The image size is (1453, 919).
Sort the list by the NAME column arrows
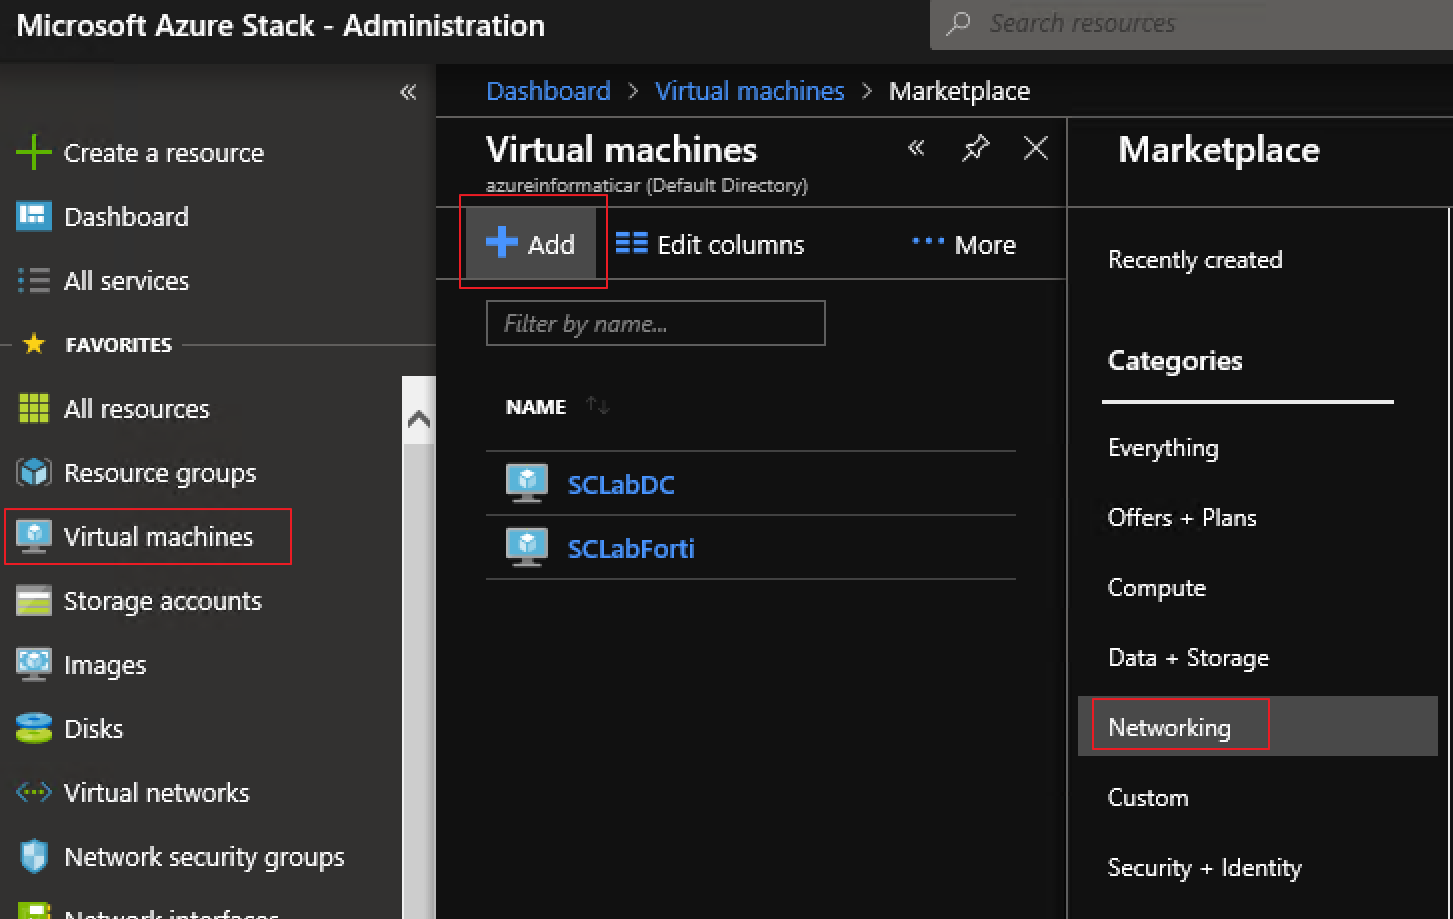coord(597,404)
